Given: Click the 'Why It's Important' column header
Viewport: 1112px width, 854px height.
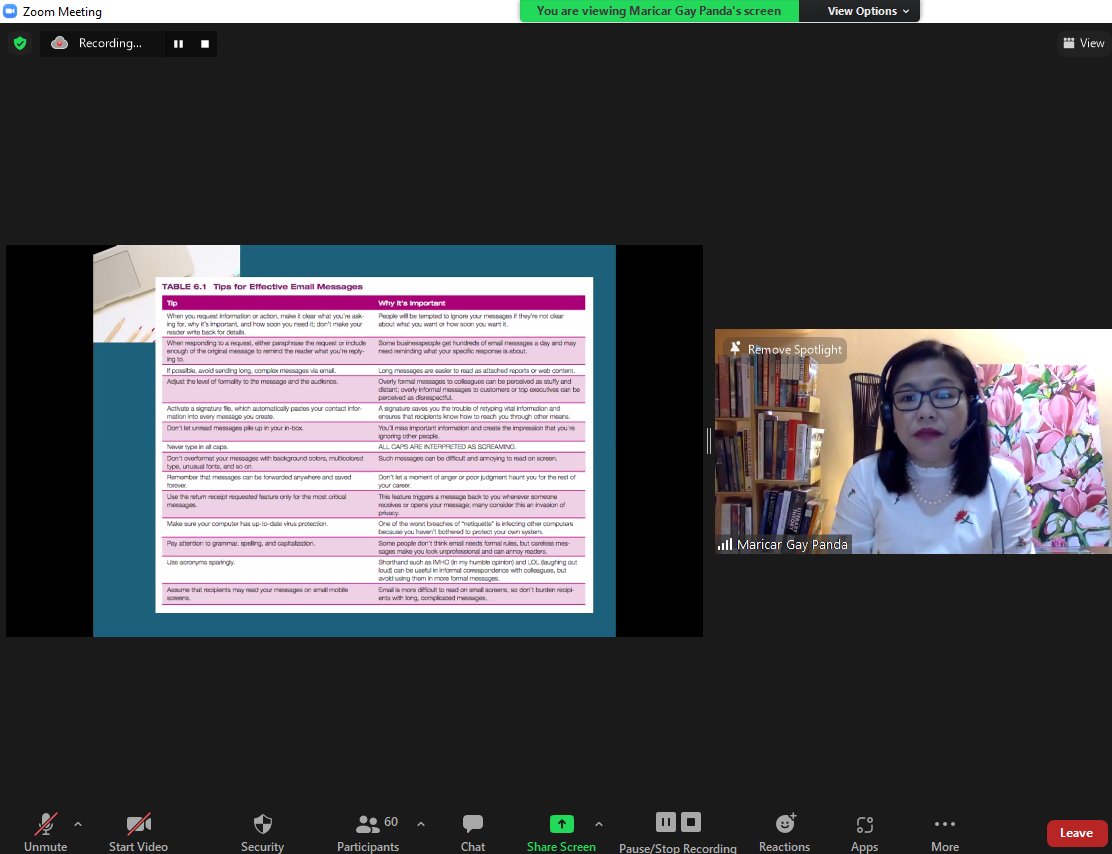Looking at the screenshot, I should tap(412, 303).
